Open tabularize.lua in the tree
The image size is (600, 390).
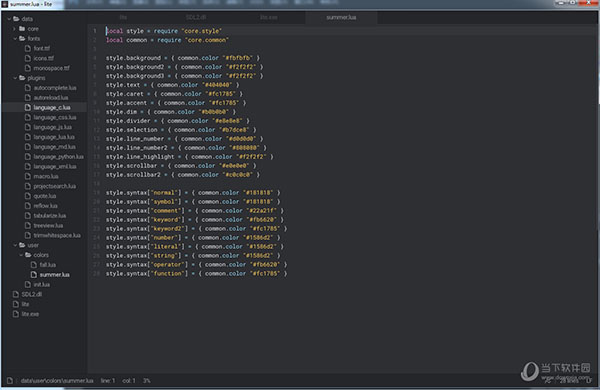tap(50, 215)
